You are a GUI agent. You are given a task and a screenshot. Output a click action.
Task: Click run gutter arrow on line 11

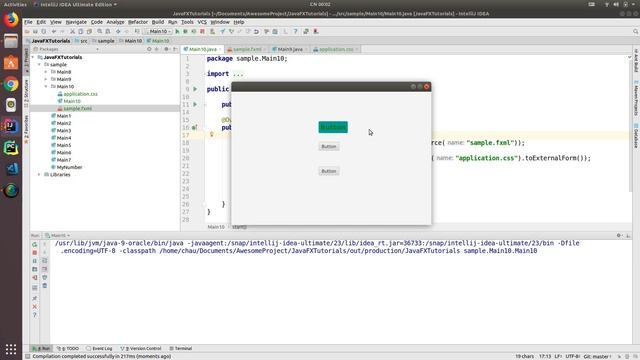pos(195,104)
